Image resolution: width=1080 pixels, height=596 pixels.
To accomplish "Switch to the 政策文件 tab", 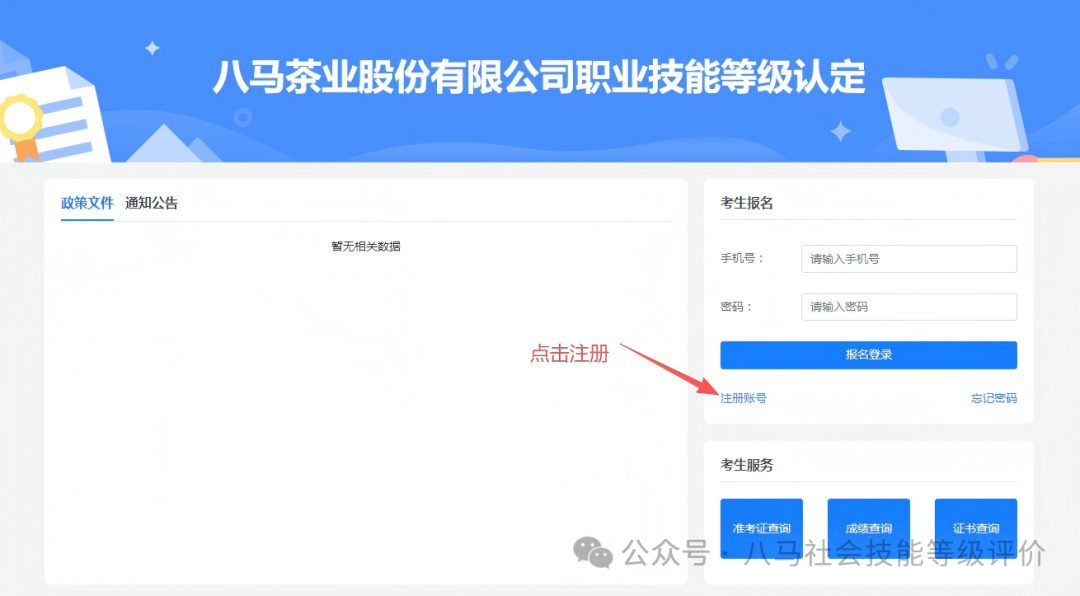I will pos(87,203).
